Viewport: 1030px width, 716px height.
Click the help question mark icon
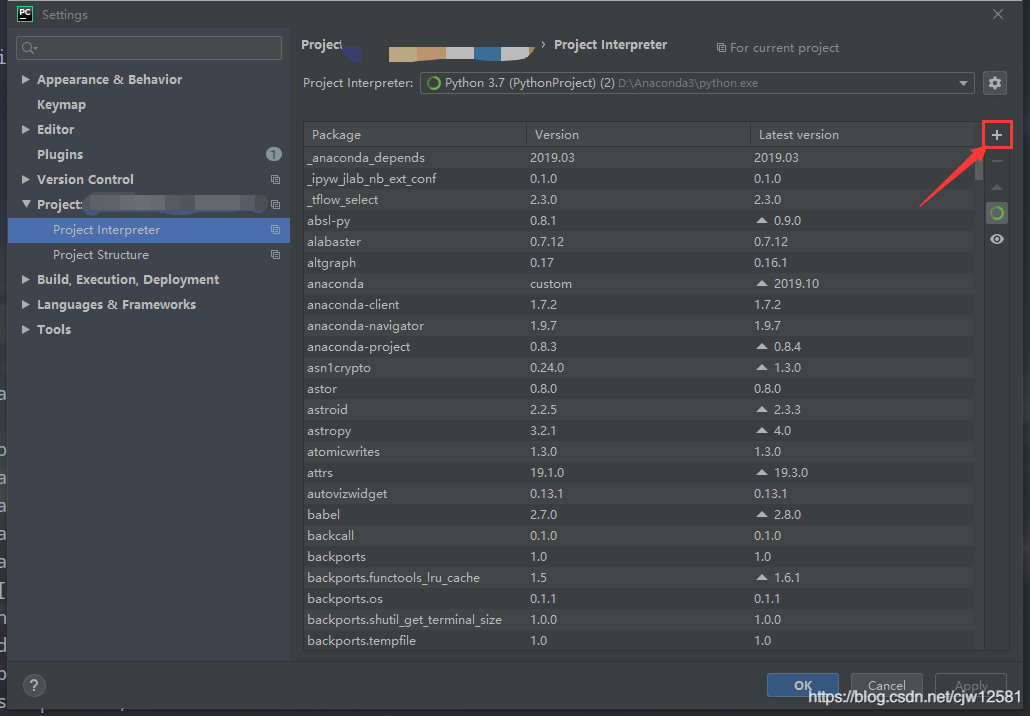pos(34,685)
